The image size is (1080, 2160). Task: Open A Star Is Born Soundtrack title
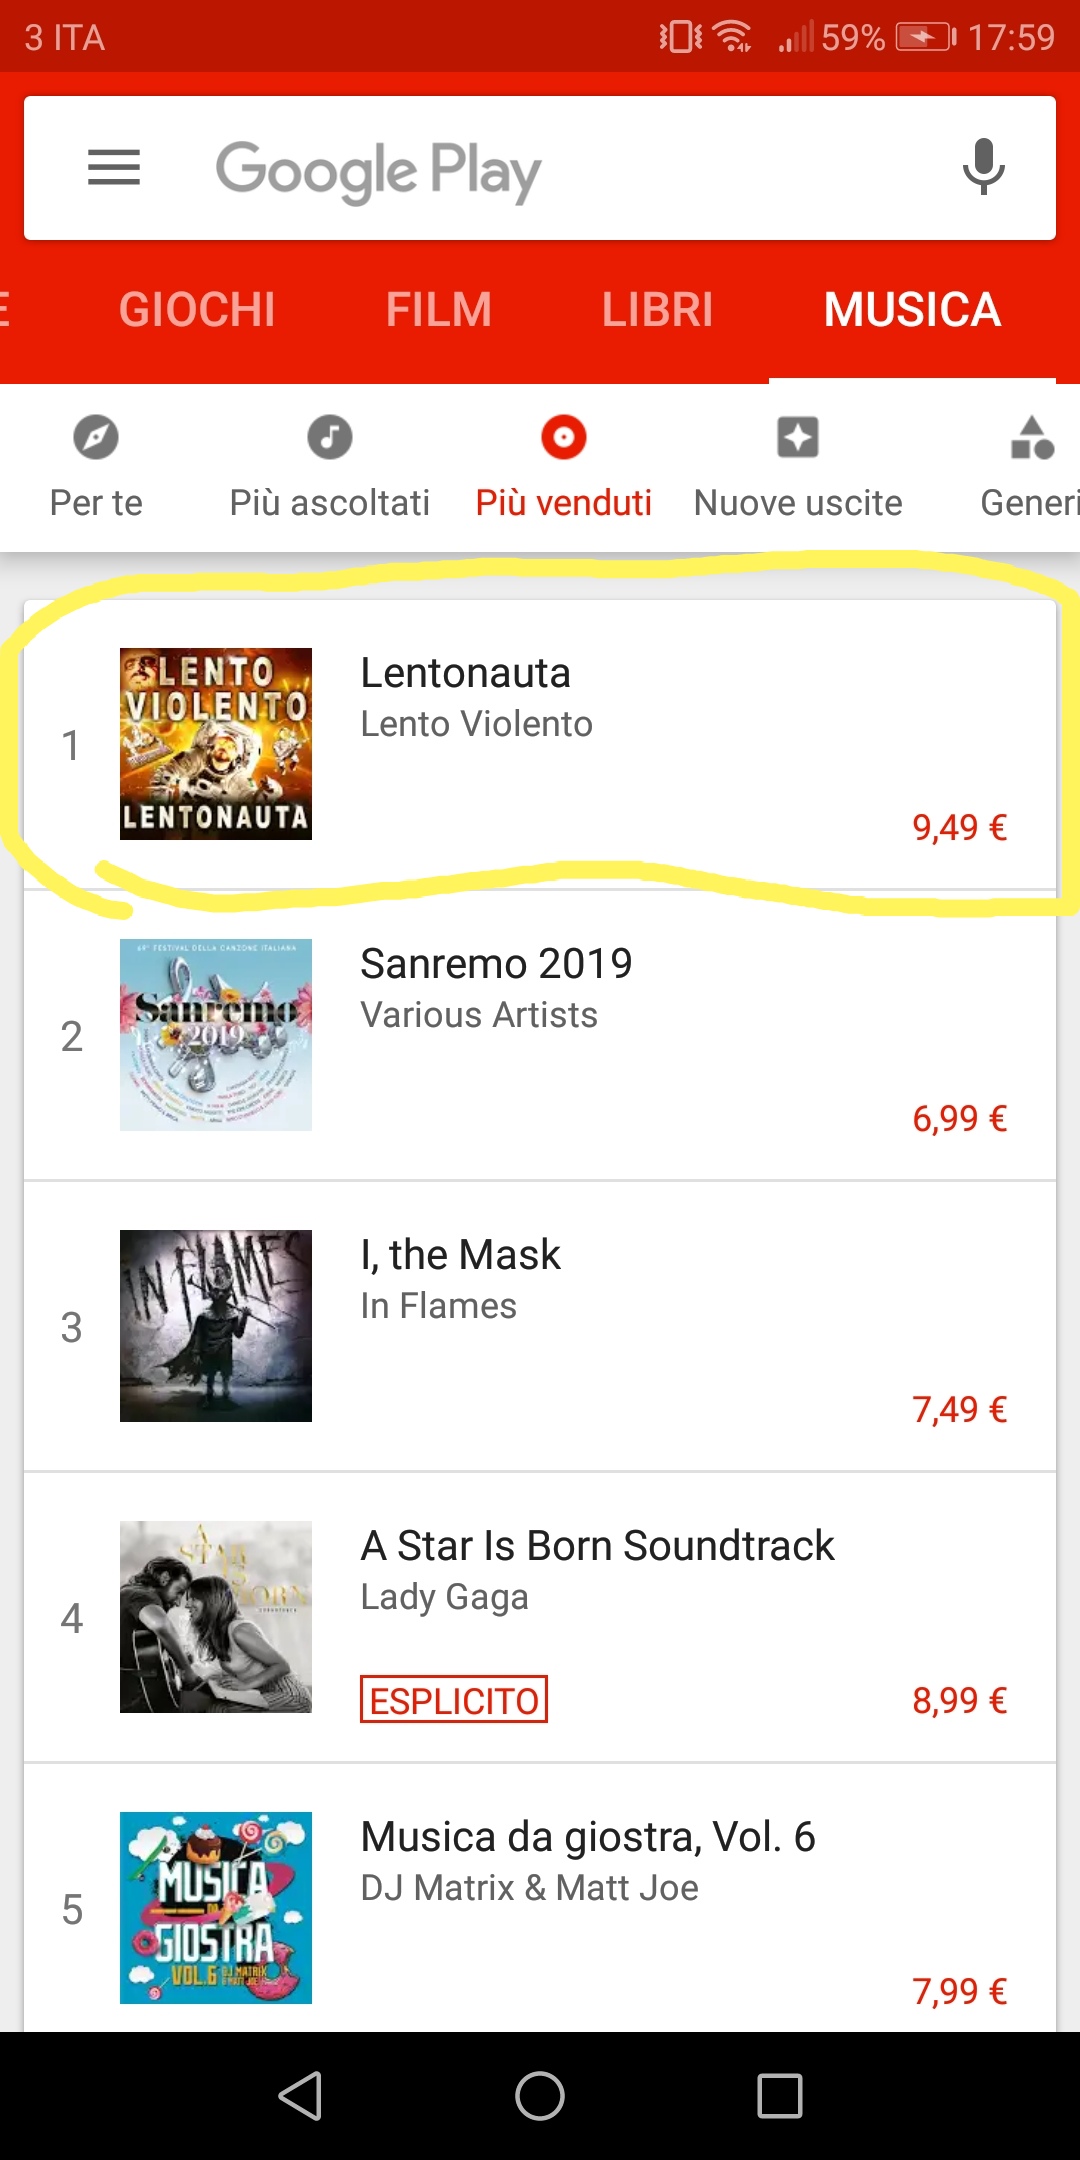click(597, 1546)
